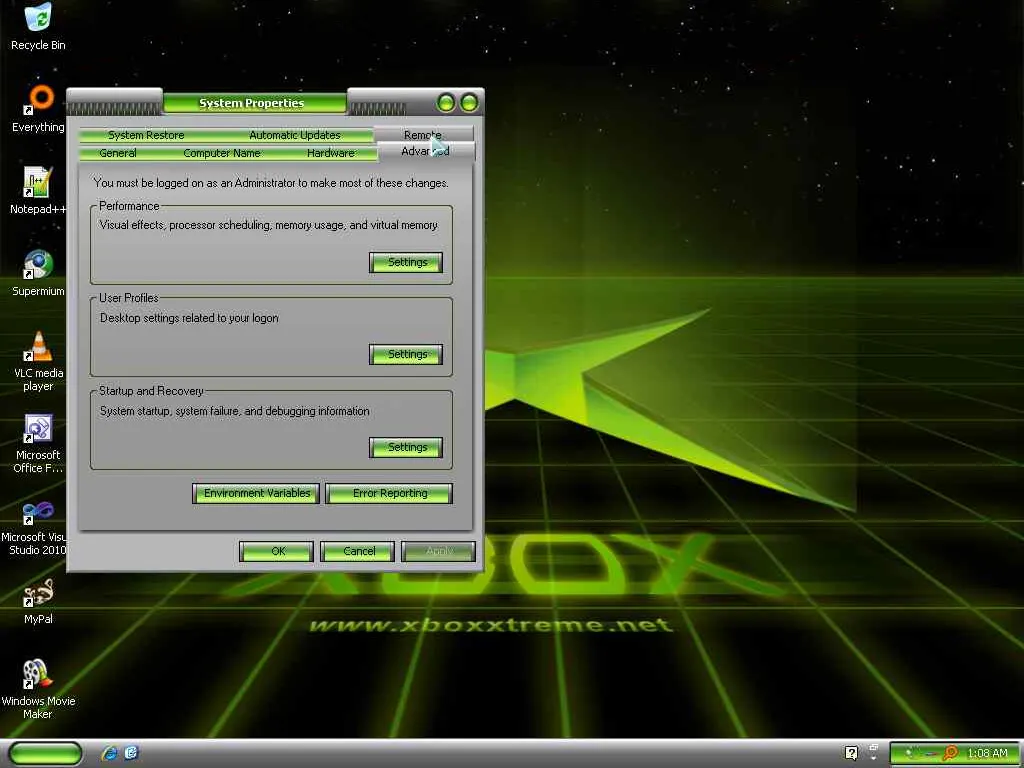Viewport: 1024px width, 768px height.
Task: Click the Error Reporting button
Action: [389, 494]
